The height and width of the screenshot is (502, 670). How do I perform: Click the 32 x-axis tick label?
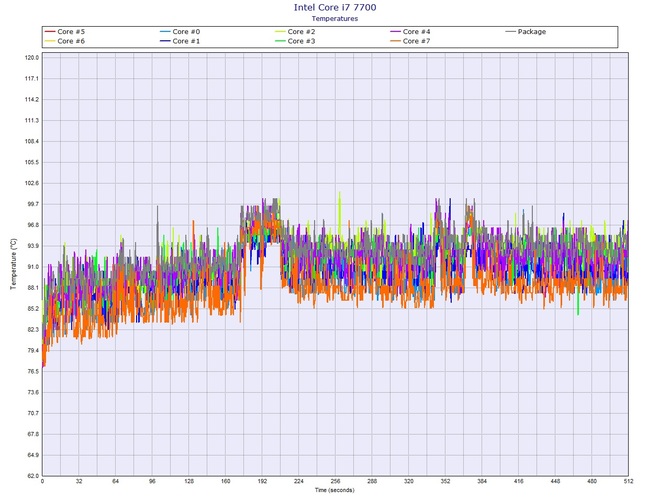79,481
